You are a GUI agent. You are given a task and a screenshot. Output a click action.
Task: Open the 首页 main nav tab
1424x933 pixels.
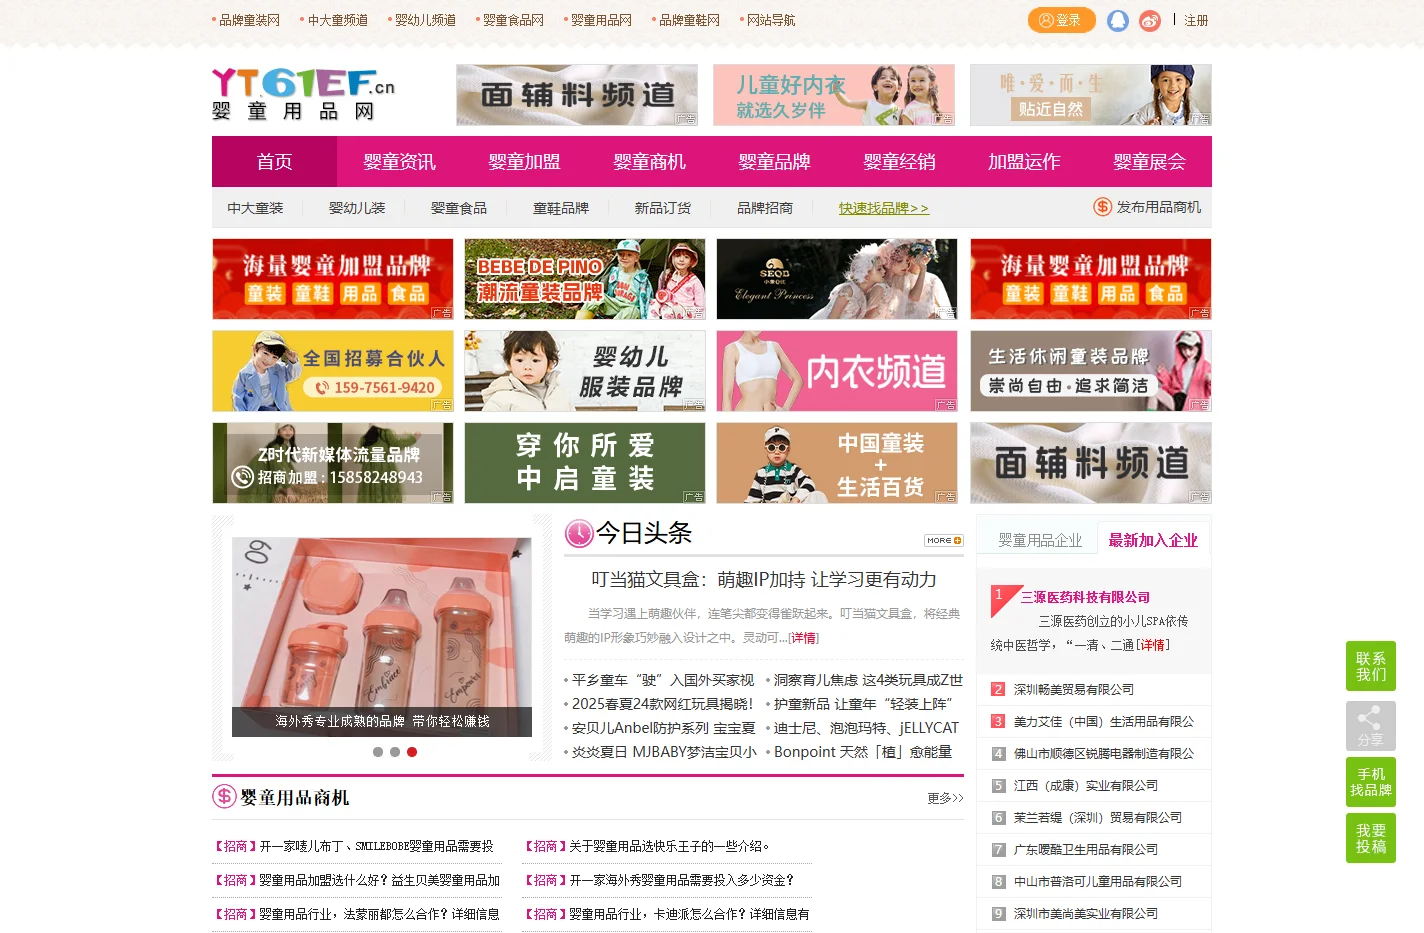[274, 162]
